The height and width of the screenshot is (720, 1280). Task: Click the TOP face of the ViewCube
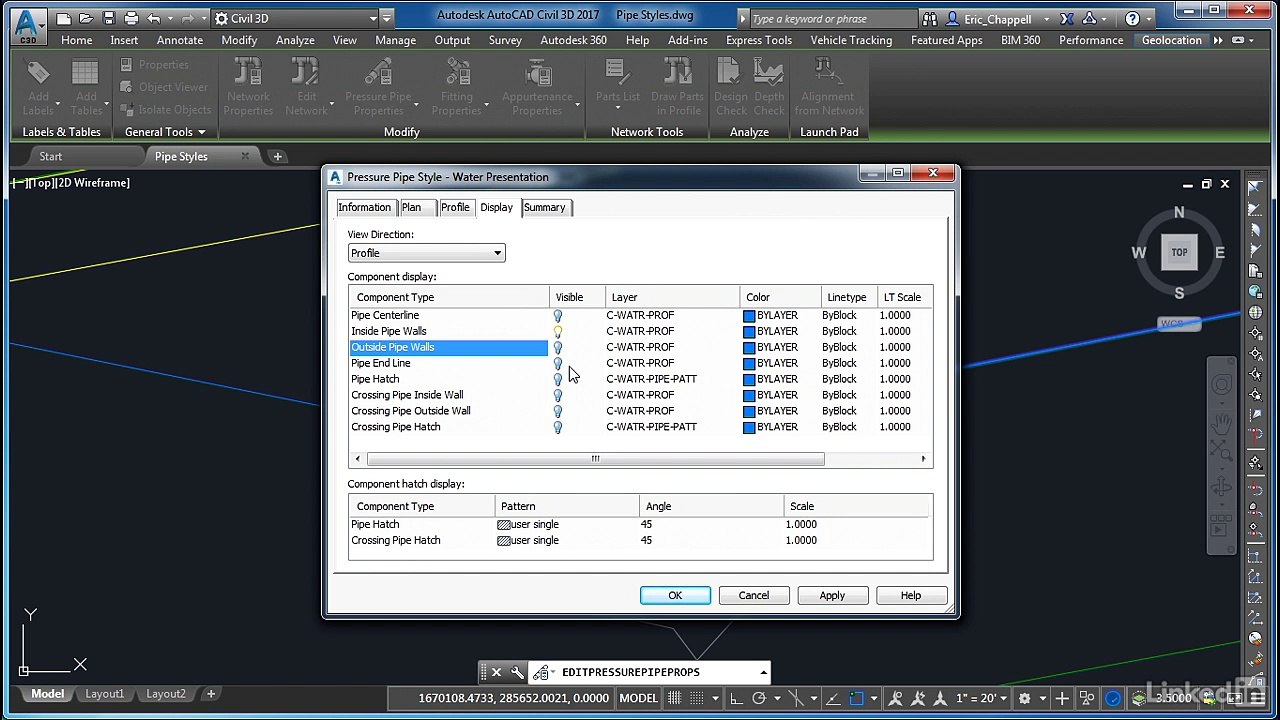click(1179, 252)
